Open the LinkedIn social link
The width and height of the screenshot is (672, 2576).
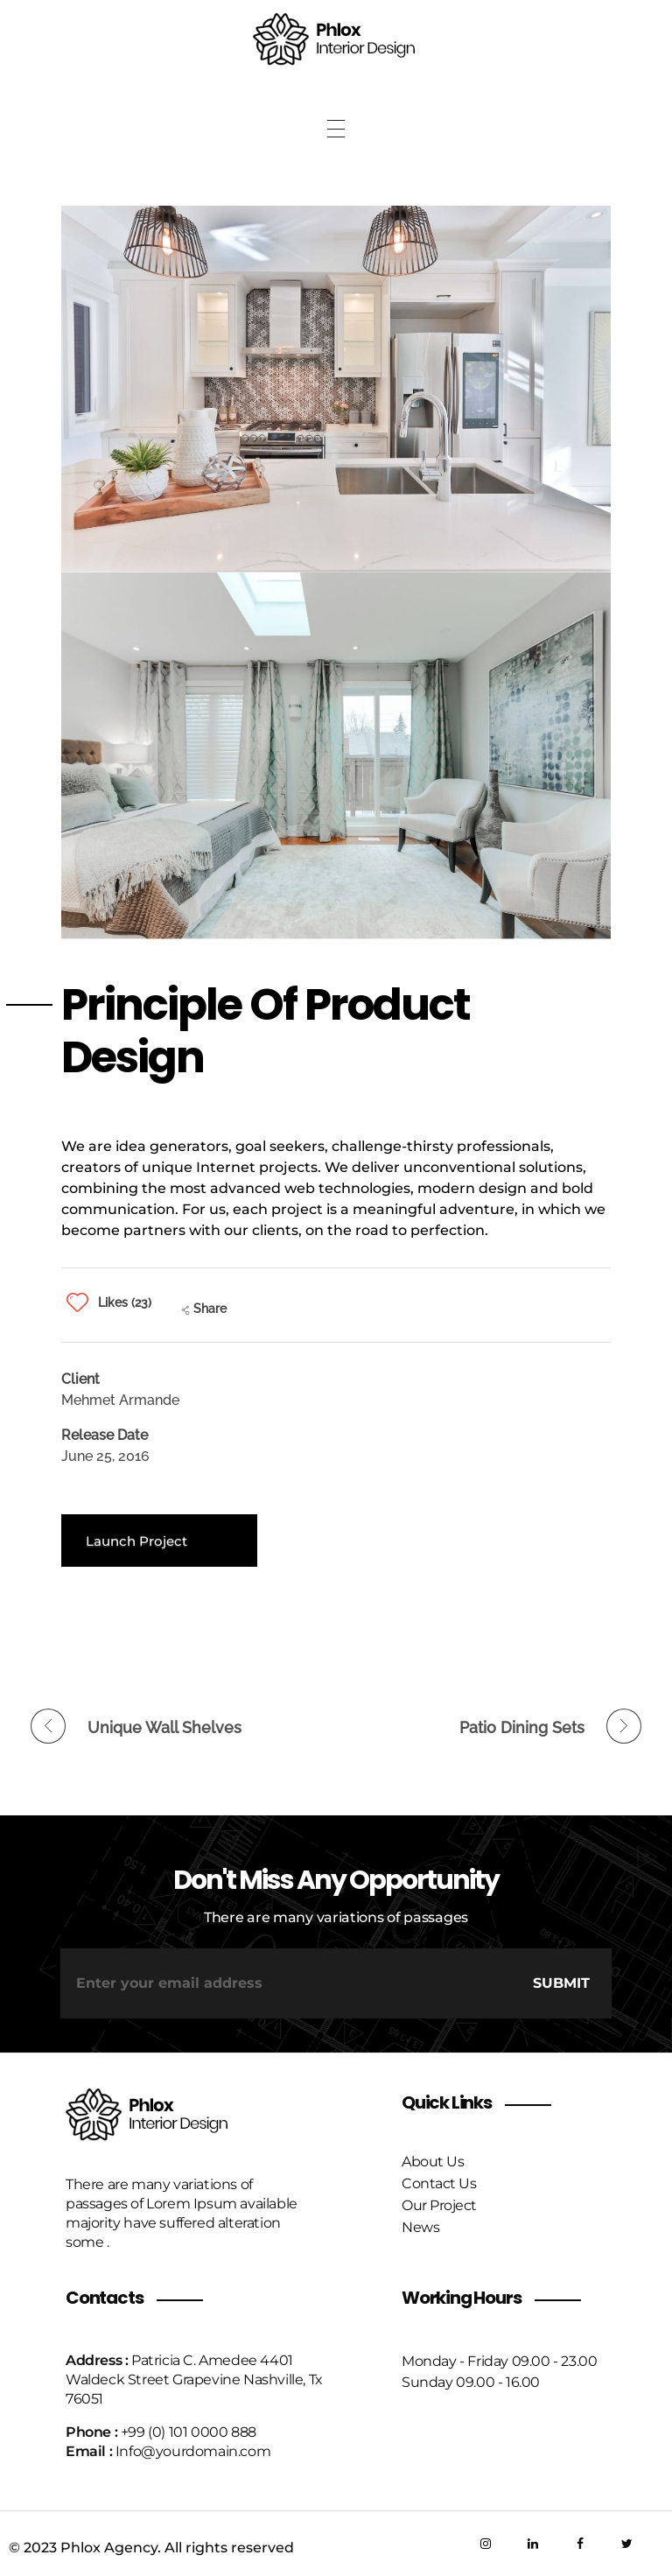532,2543
